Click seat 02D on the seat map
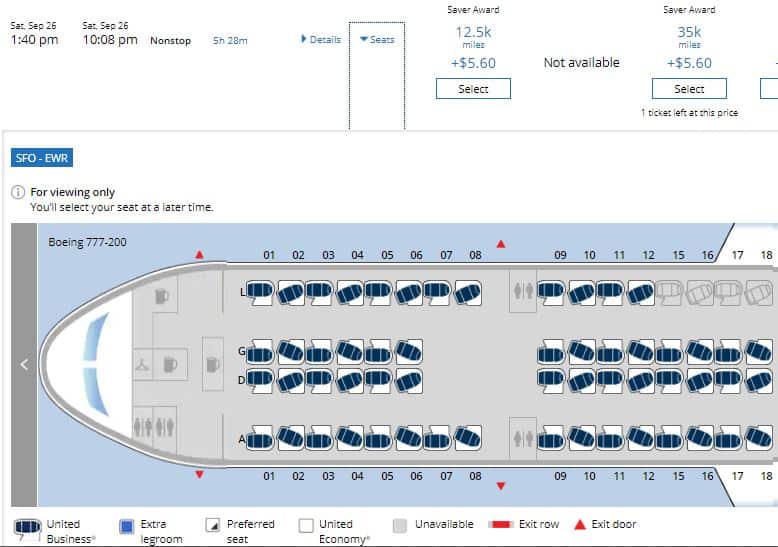Viewport: 778px width, 547px height. click(x=290, y=381)
